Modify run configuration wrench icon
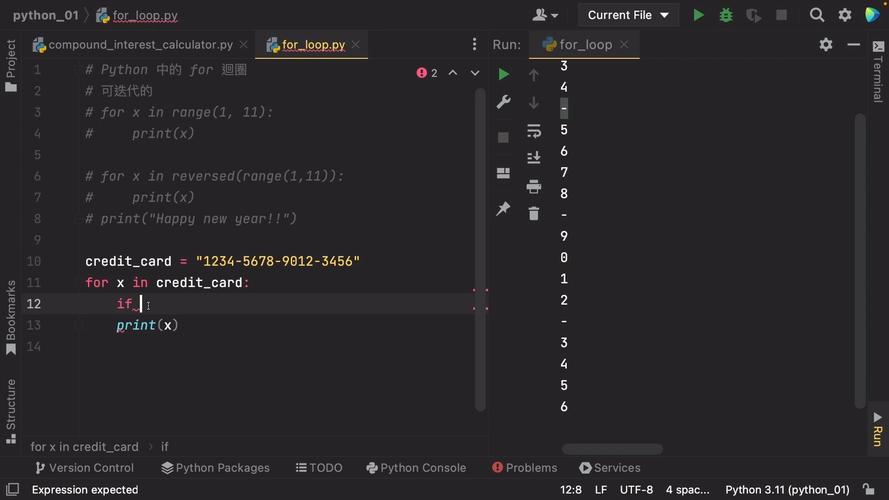The image size is (889, 500). pyautogui.click(x=503, y=102)
